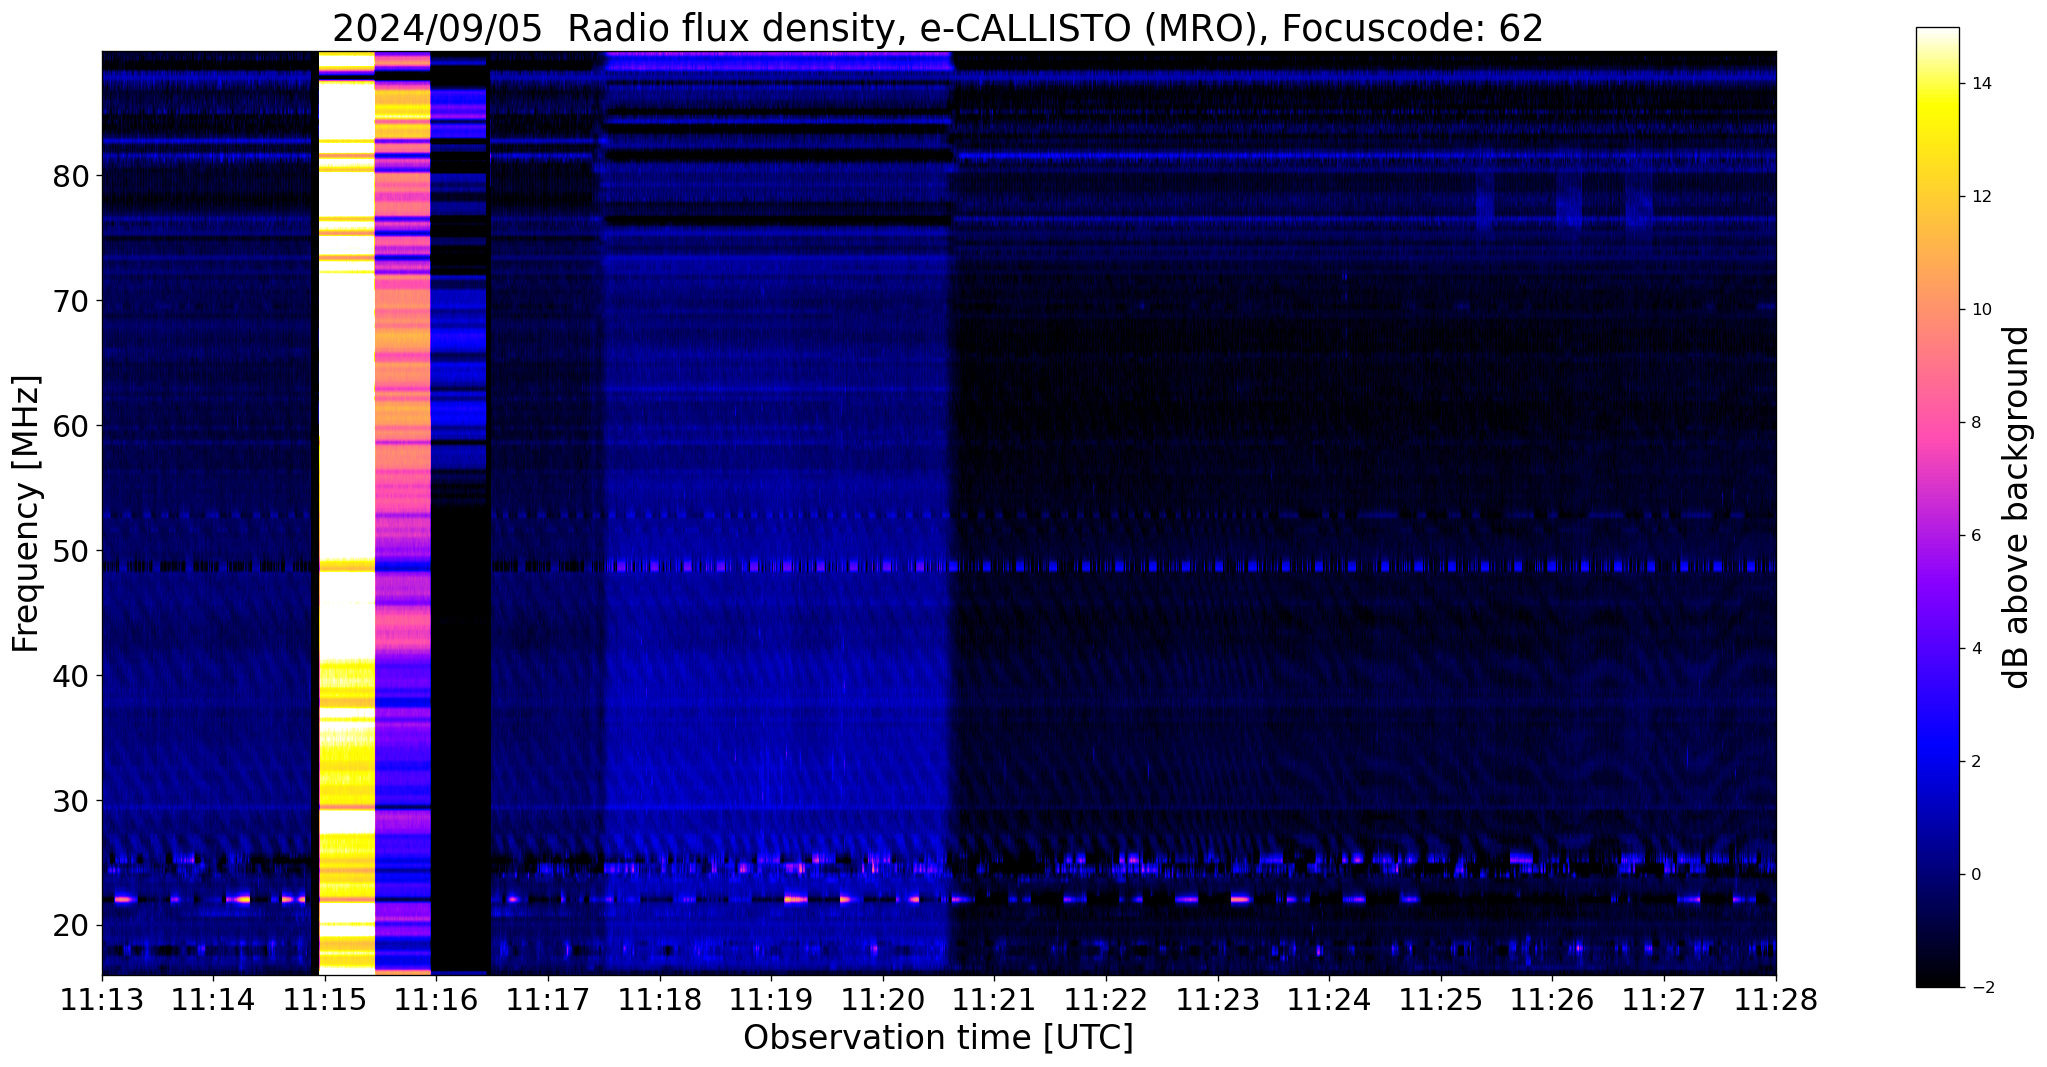Click the 11:21 time tick label
The image size is (2047, 1067).
(x=995, y=999)
